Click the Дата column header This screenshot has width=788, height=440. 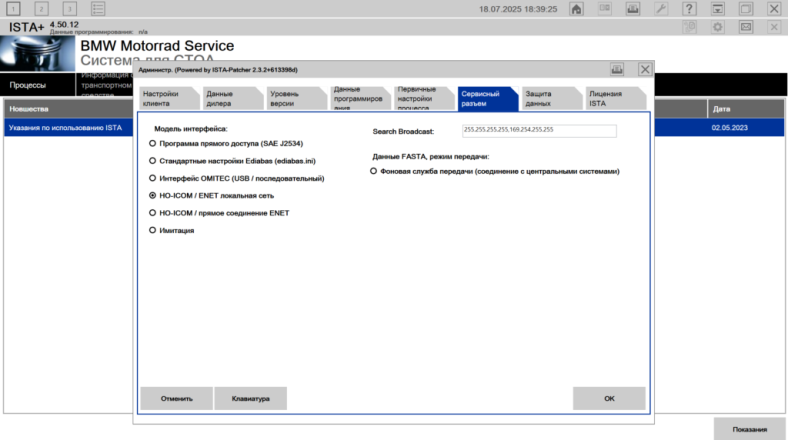(x=745, y=108)
